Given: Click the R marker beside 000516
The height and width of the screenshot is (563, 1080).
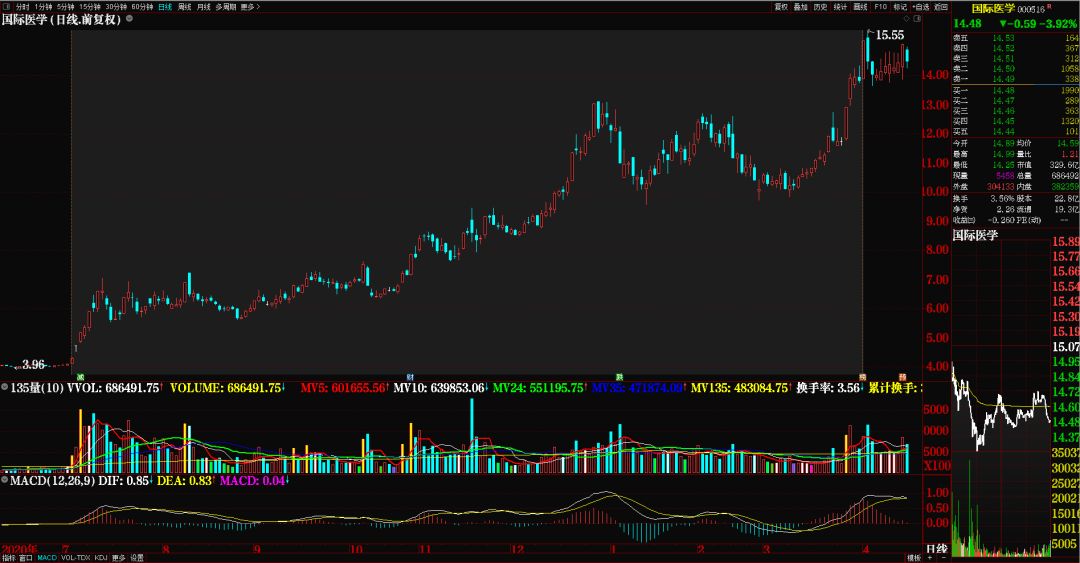Looking at the screenshot, I should click(x=1049, y=6).
